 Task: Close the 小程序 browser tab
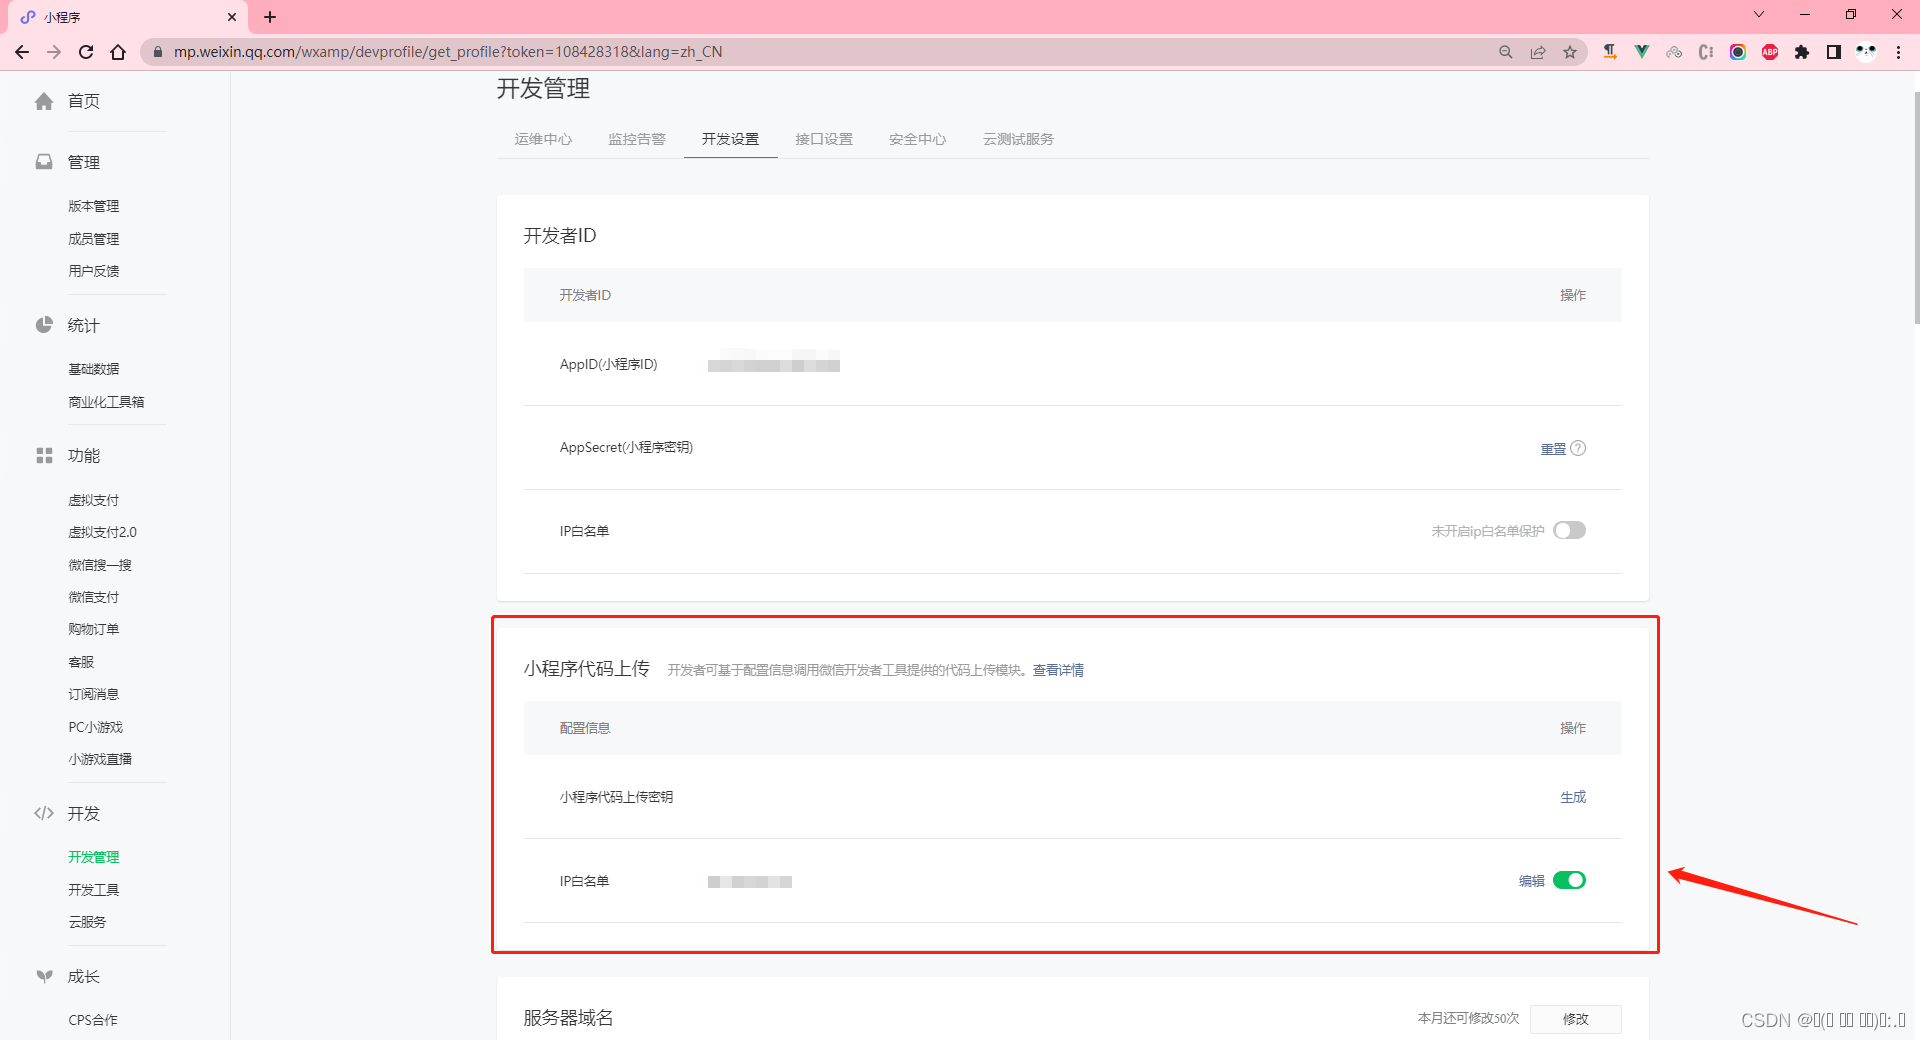(232, 17)
